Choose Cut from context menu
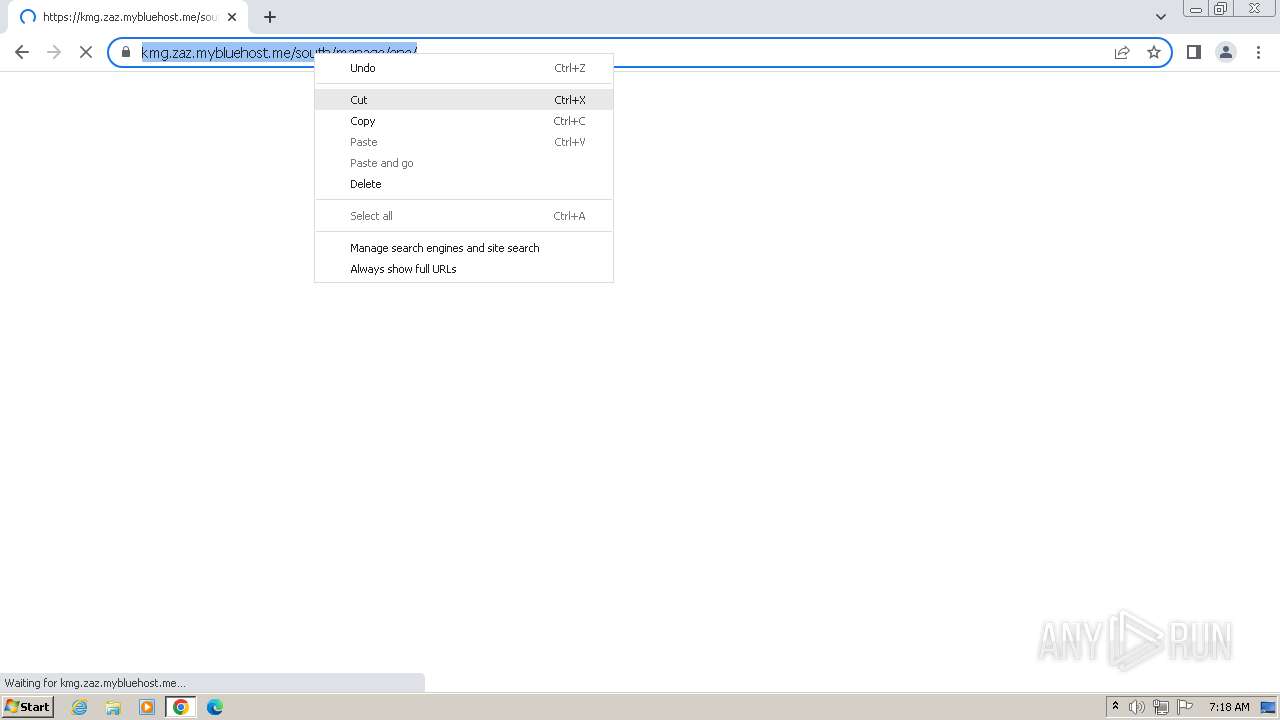The image size is (1280, 720). (464, 100)
